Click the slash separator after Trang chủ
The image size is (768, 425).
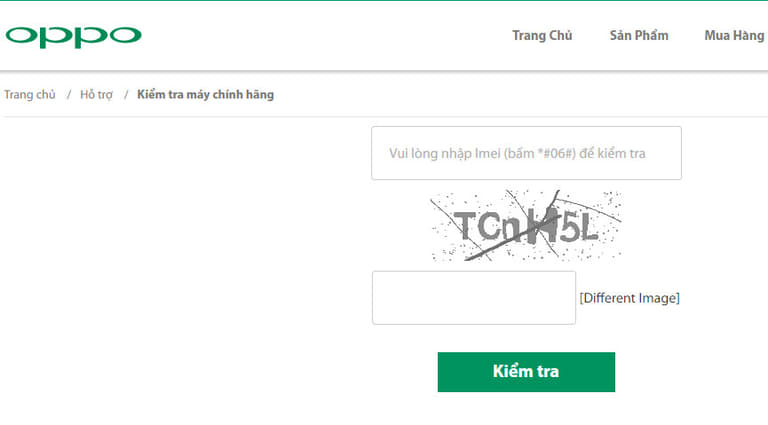pyautogui.click(x=69, y=94)
